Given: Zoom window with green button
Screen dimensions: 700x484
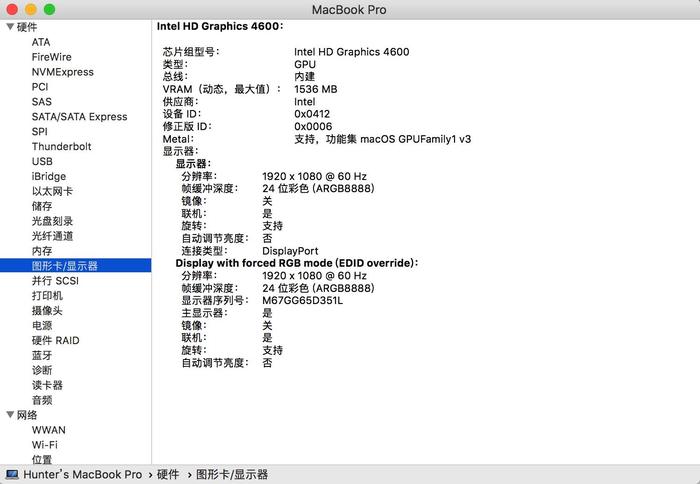Looking at the screenshot, I should (50, 9).
